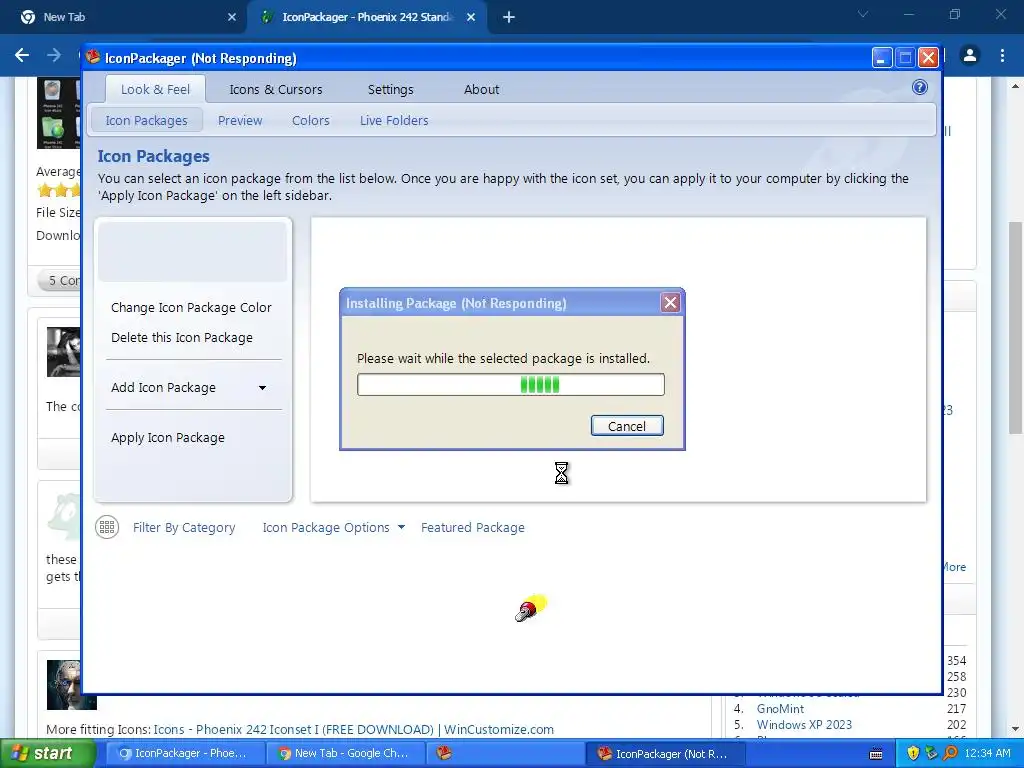Image resolution: width=1024 pixels, height=768 pixels.
Task: Switch to the Icons & Cursors tab
Action: point(276,89)
